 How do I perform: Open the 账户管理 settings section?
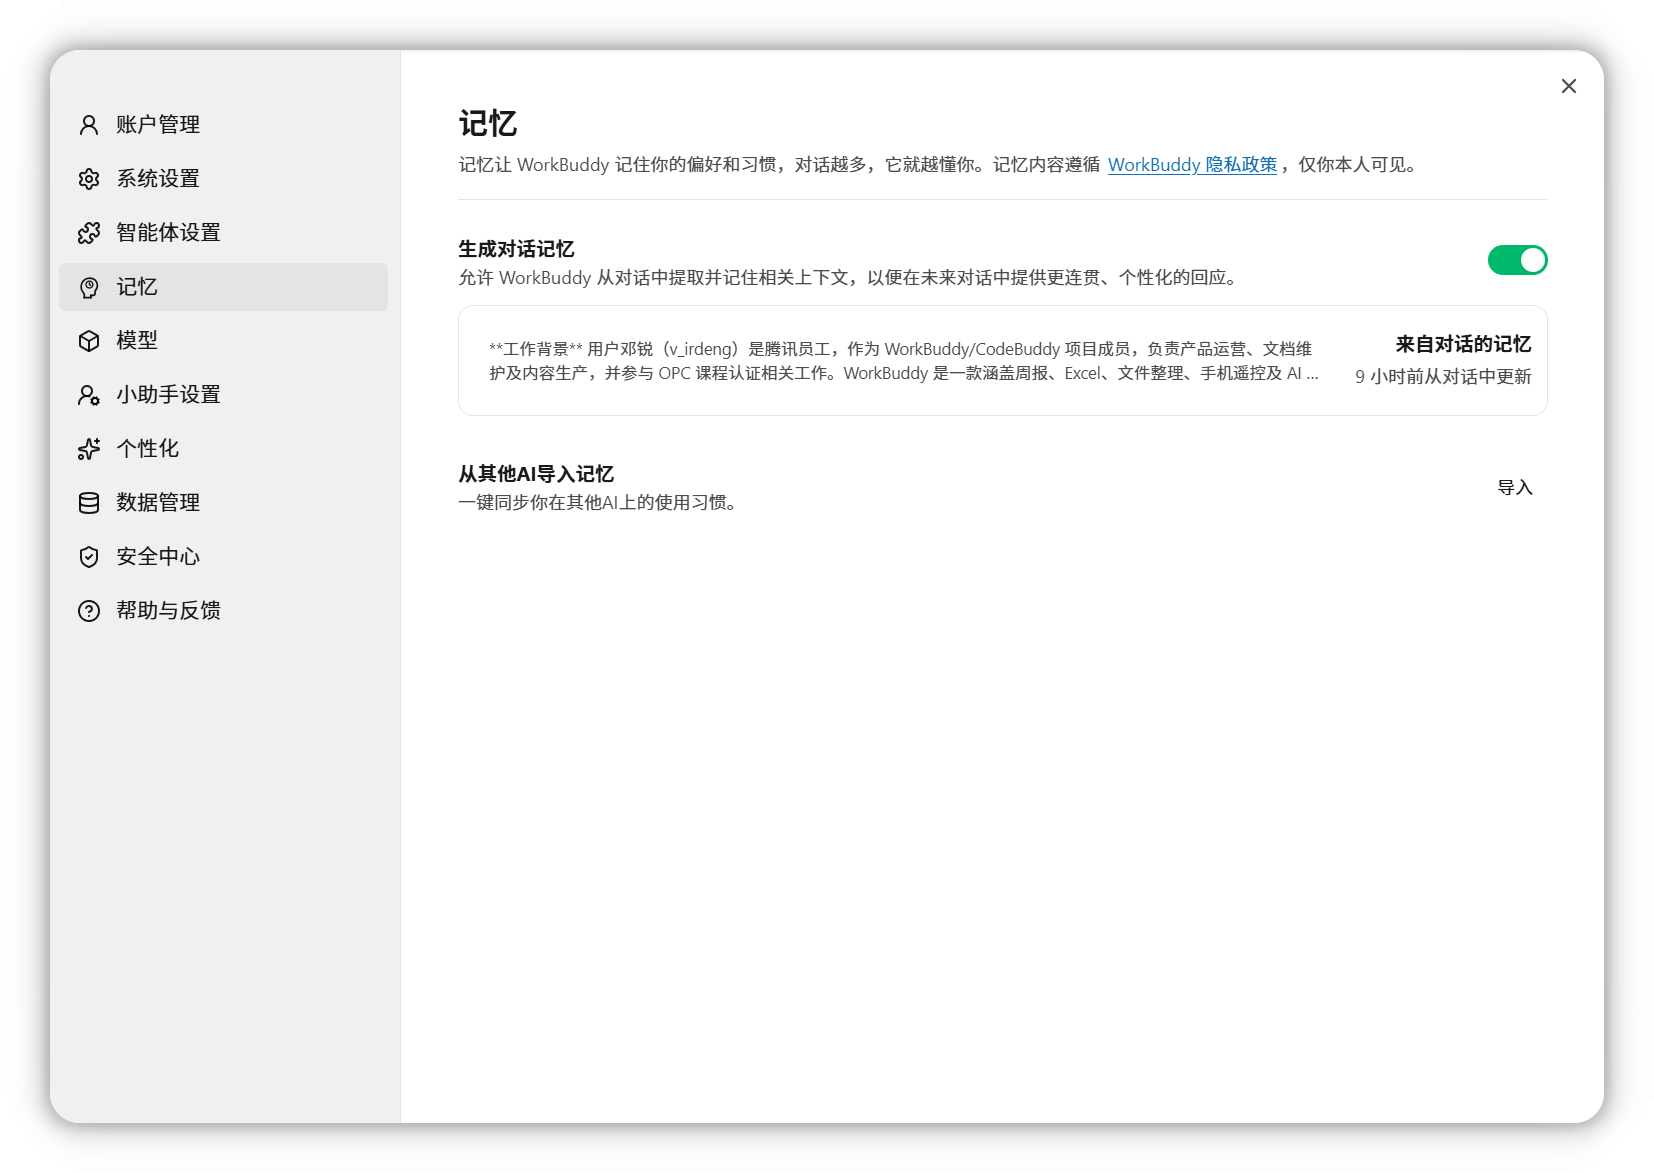[224, 125]
